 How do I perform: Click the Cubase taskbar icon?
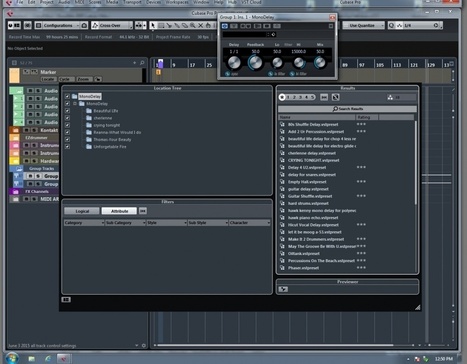coord(63,359)
